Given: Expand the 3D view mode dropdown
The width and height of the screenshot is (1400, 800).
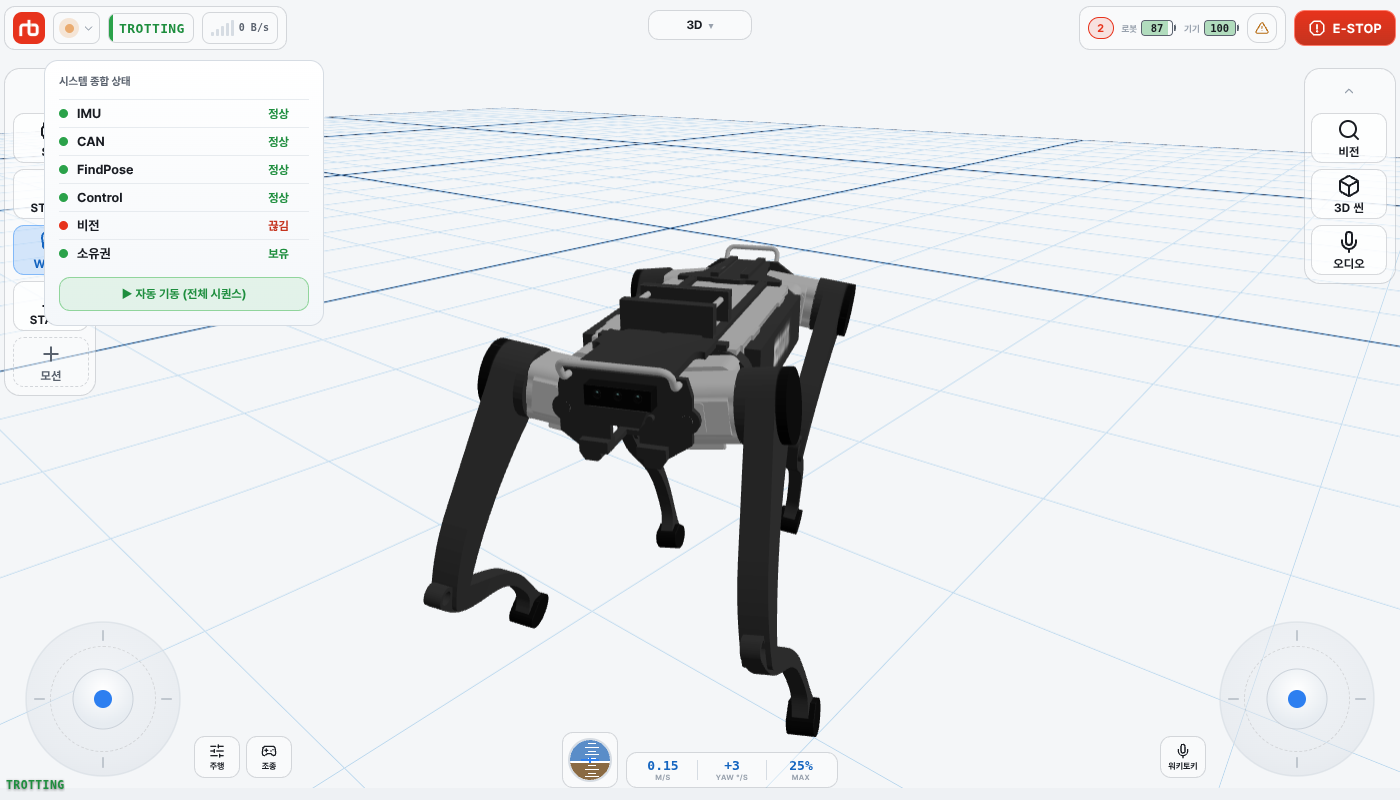Looking at the screenshot, I should tap(700, 25).
